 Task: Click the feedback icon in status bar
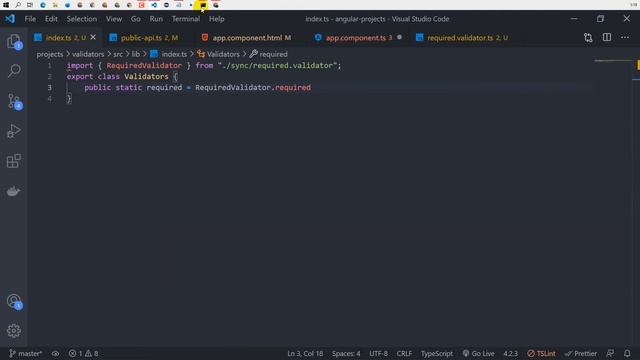click(610, 353)
